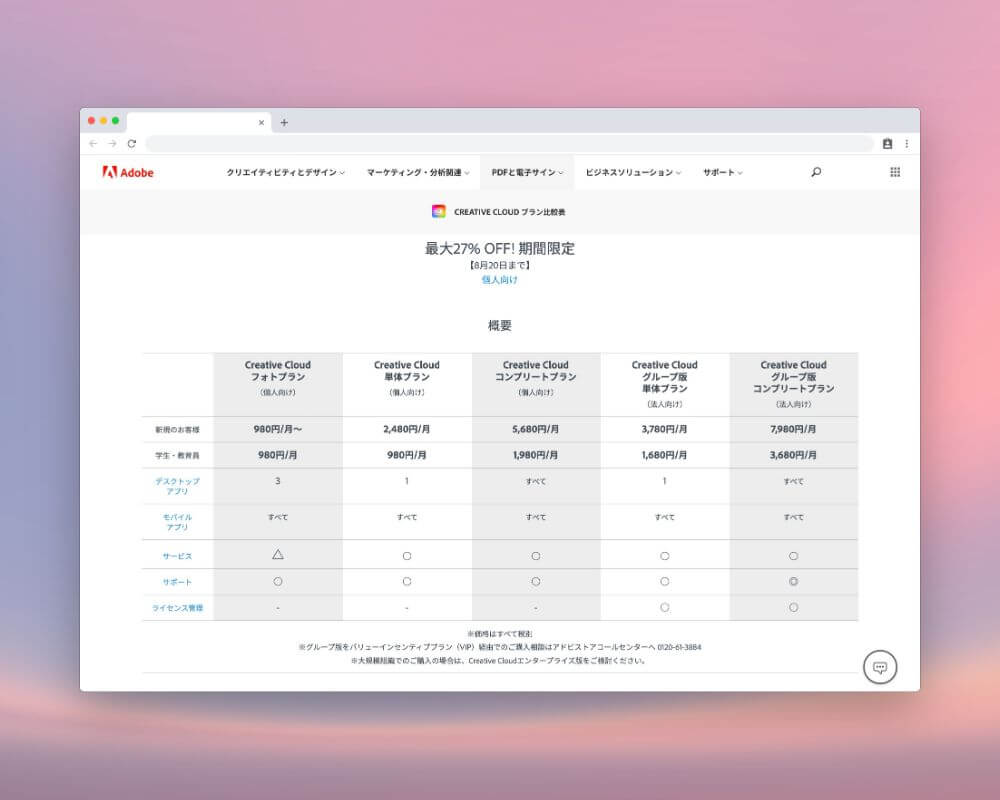Click the 学生・教育員 row label

pos(177,456)
